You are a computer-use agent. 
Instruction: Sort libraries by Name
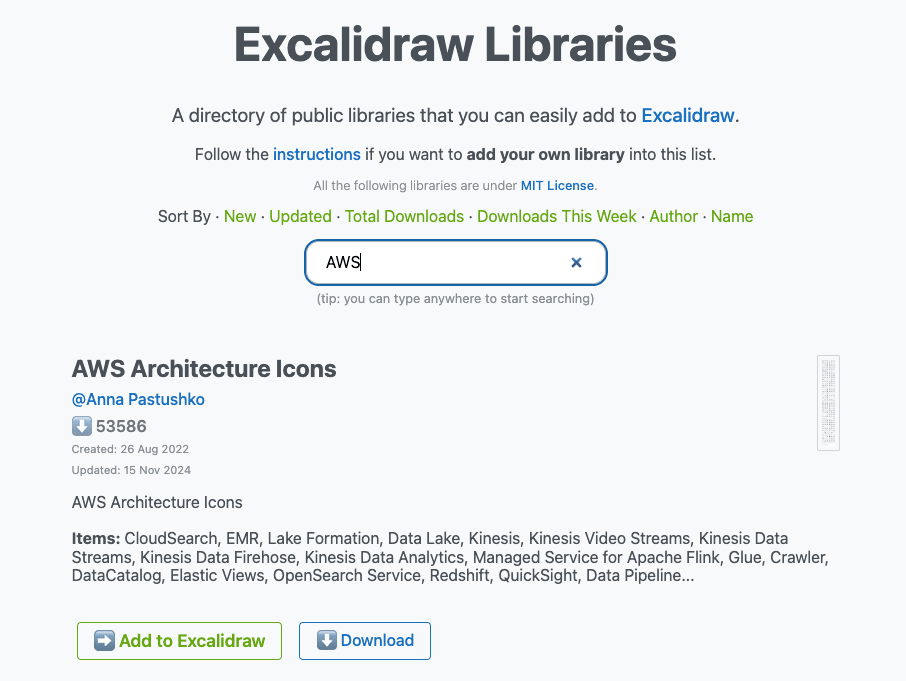point(732,216)
